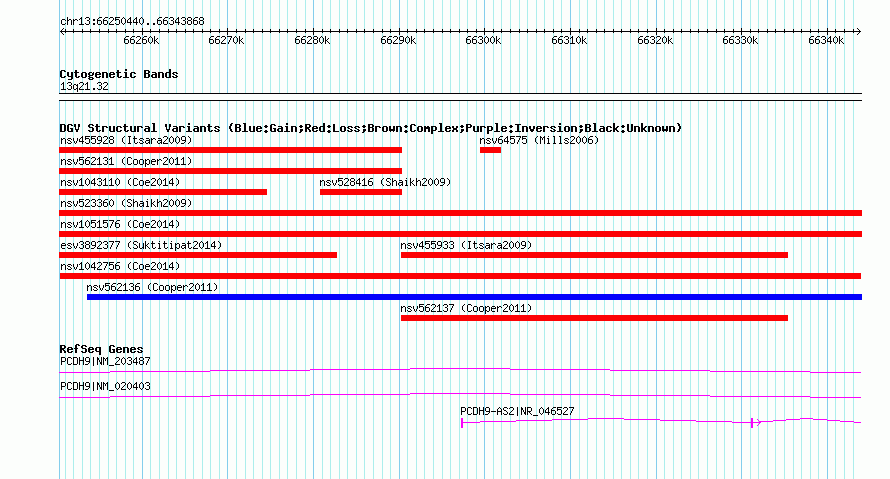Image resolution: width=890 pixels, height=479 pixels.
Task: Click the DGV Structural Variants track title
Action: point(371,128)
